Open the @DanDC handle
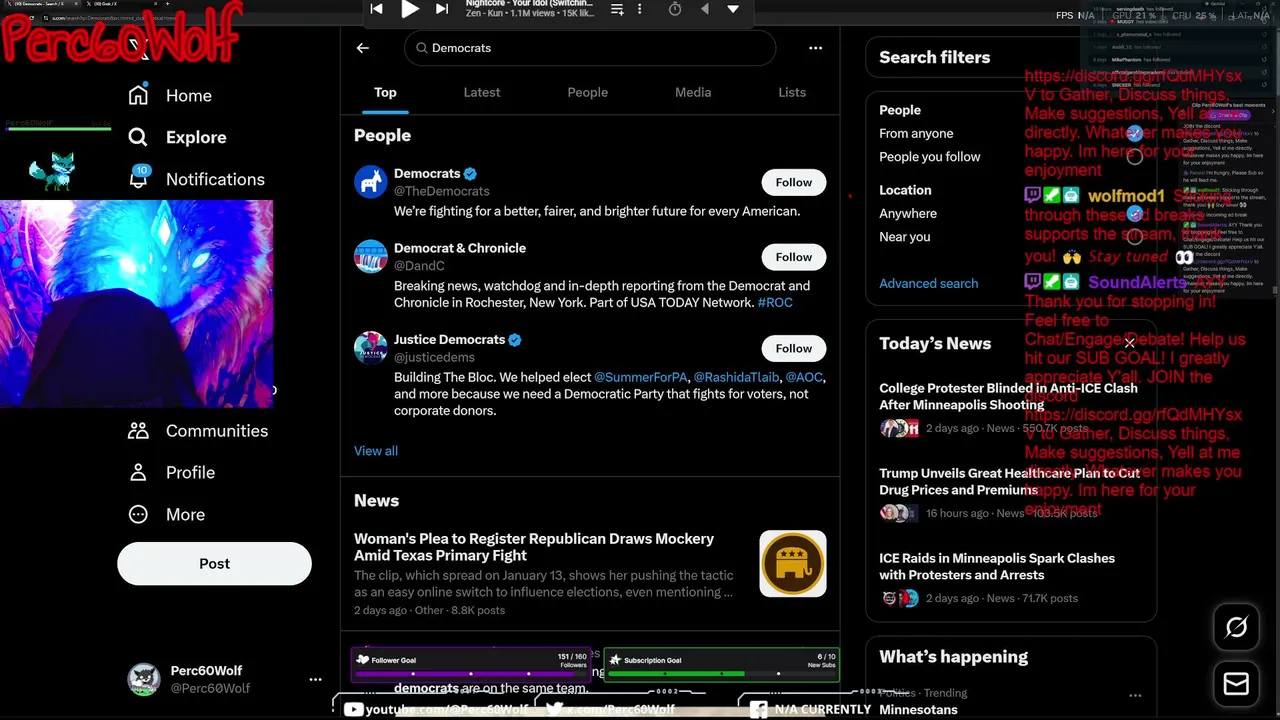1280x720 pixels. tap(419, 266)
